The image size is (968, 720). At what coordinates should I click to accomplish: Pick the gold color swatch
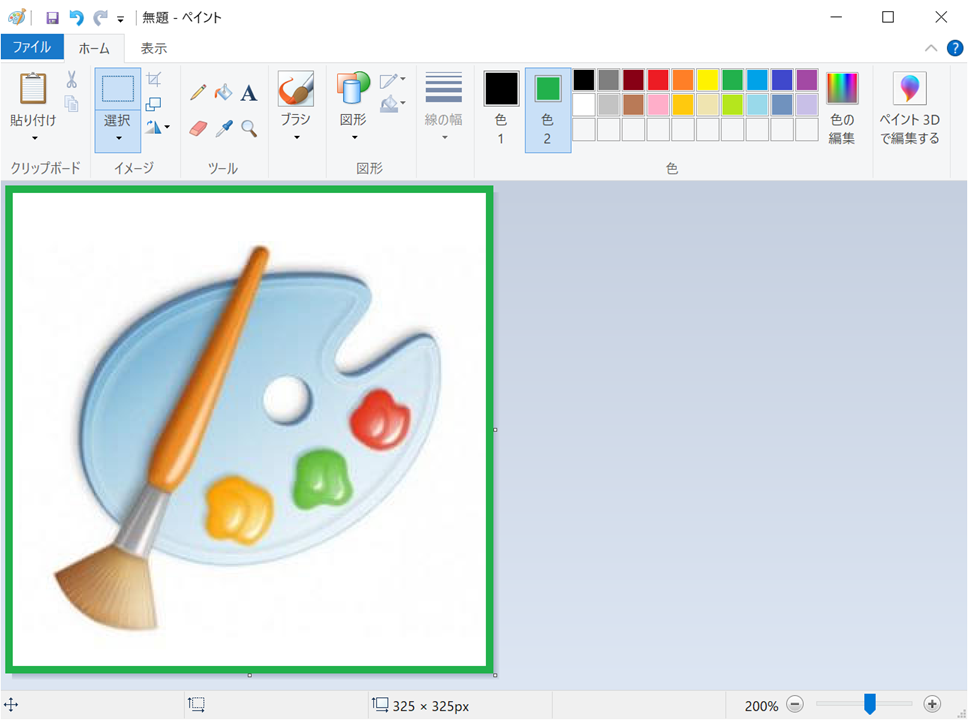tap(683, 105)
